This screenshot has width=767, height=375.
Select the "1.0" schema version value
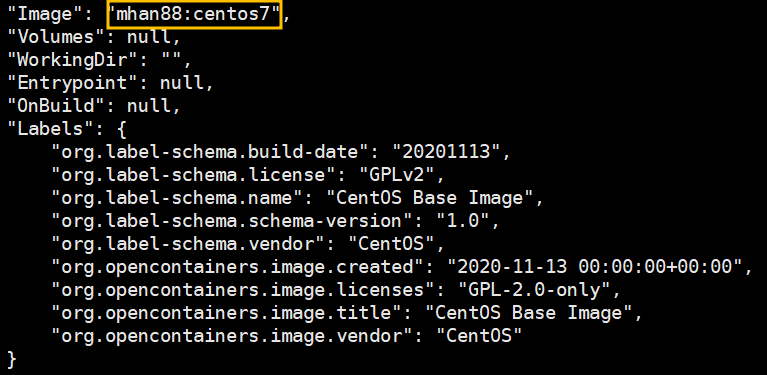[x=463, y=221]
